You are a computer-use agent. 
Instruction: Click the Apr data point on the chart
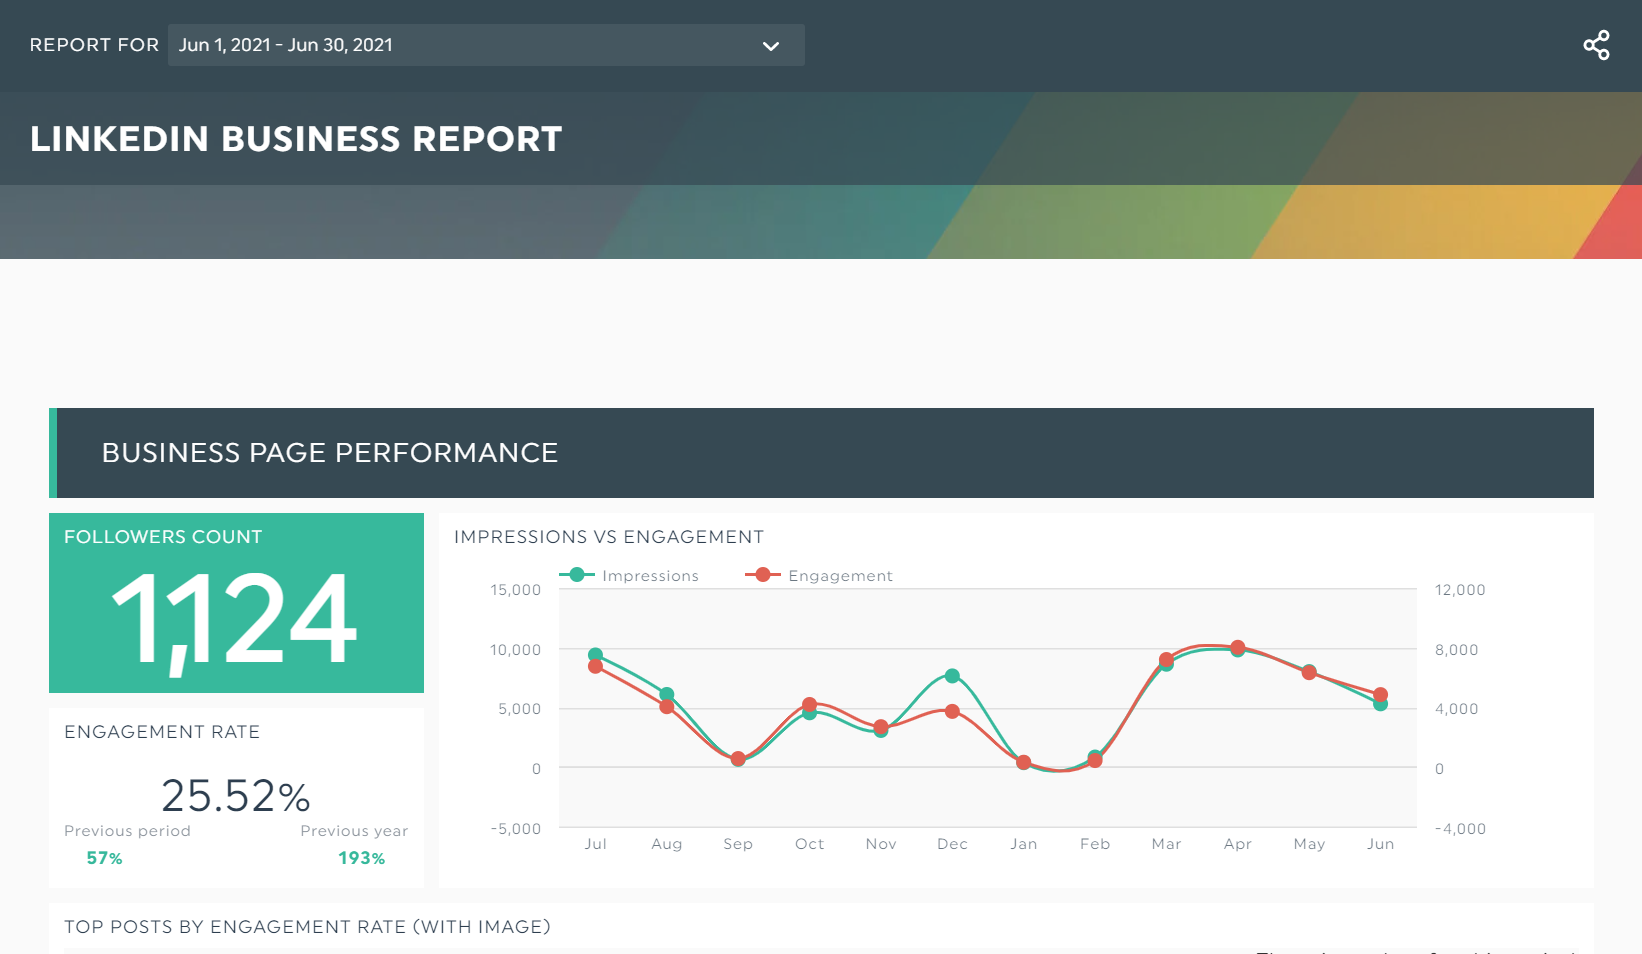[x=1238, y=648]
